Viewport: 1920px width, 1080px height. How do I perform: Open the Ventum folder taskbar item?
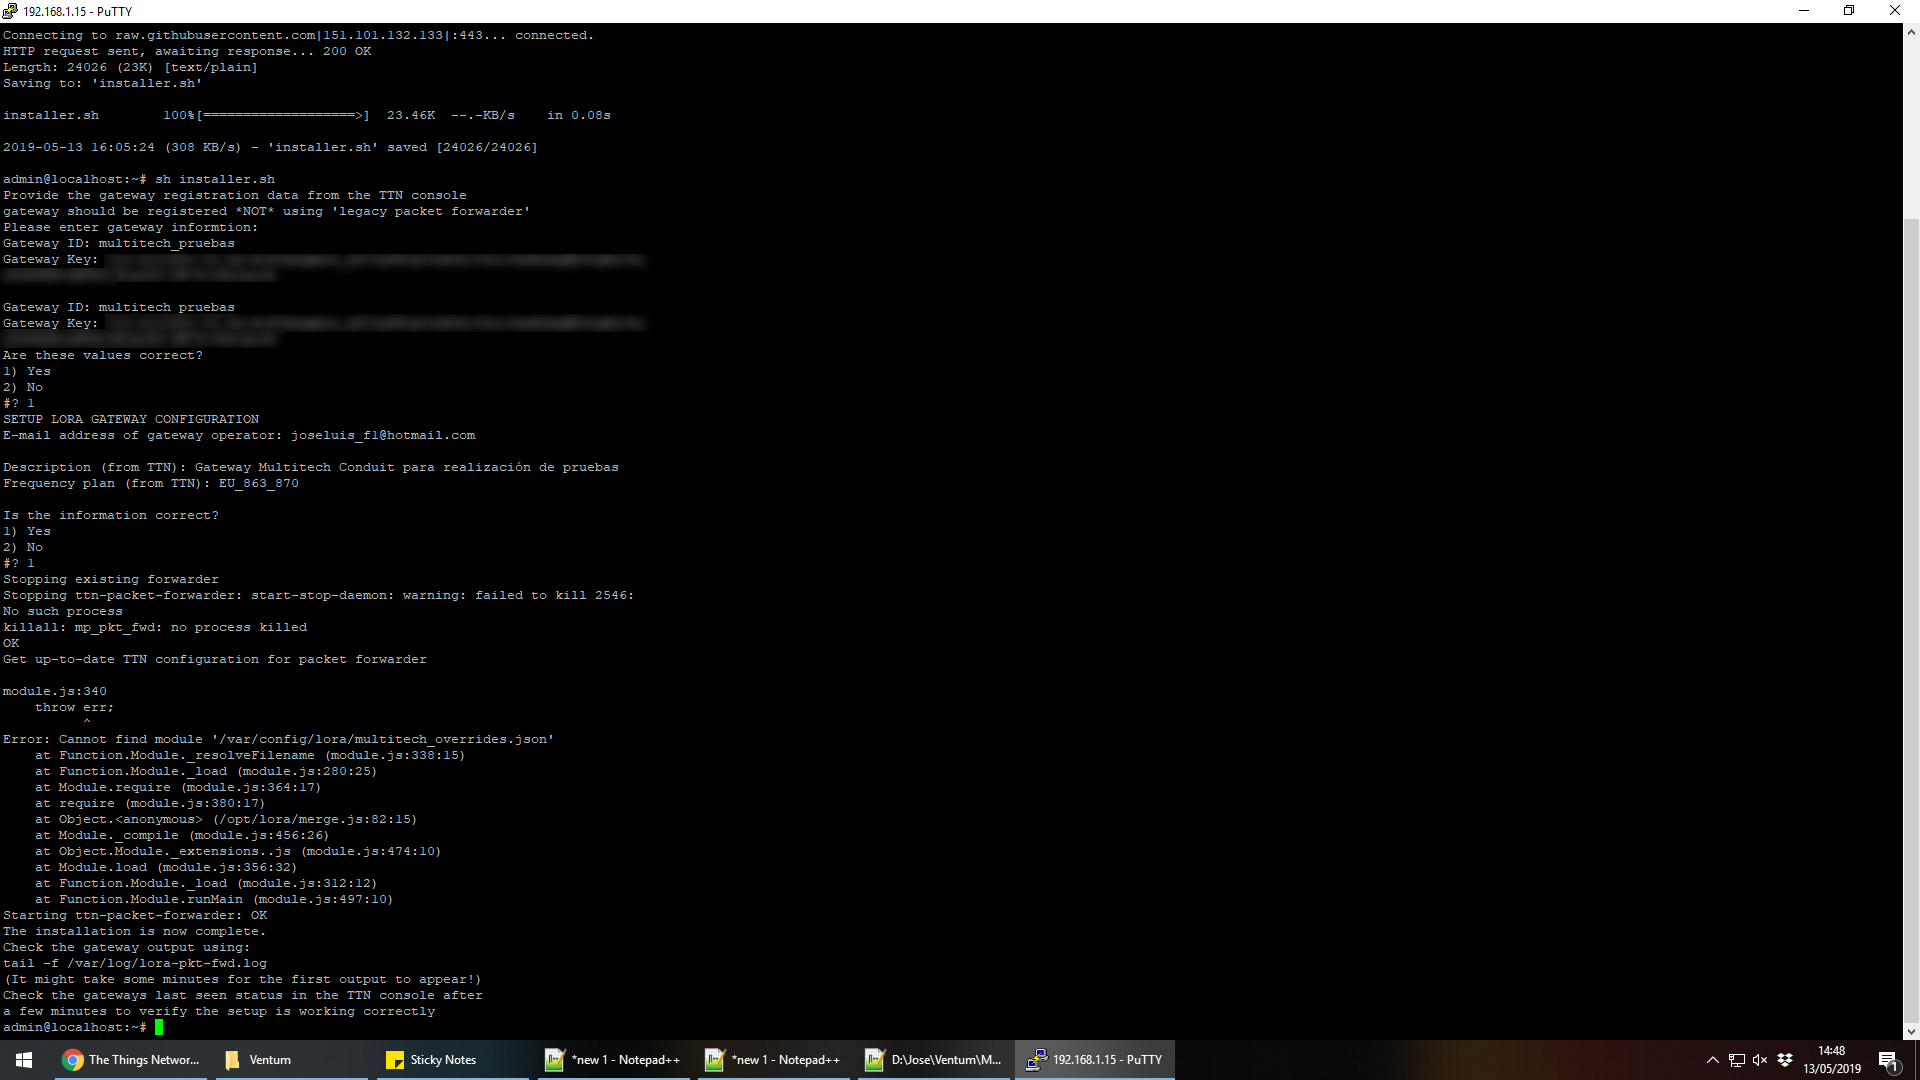click(x=290, y=1060)
